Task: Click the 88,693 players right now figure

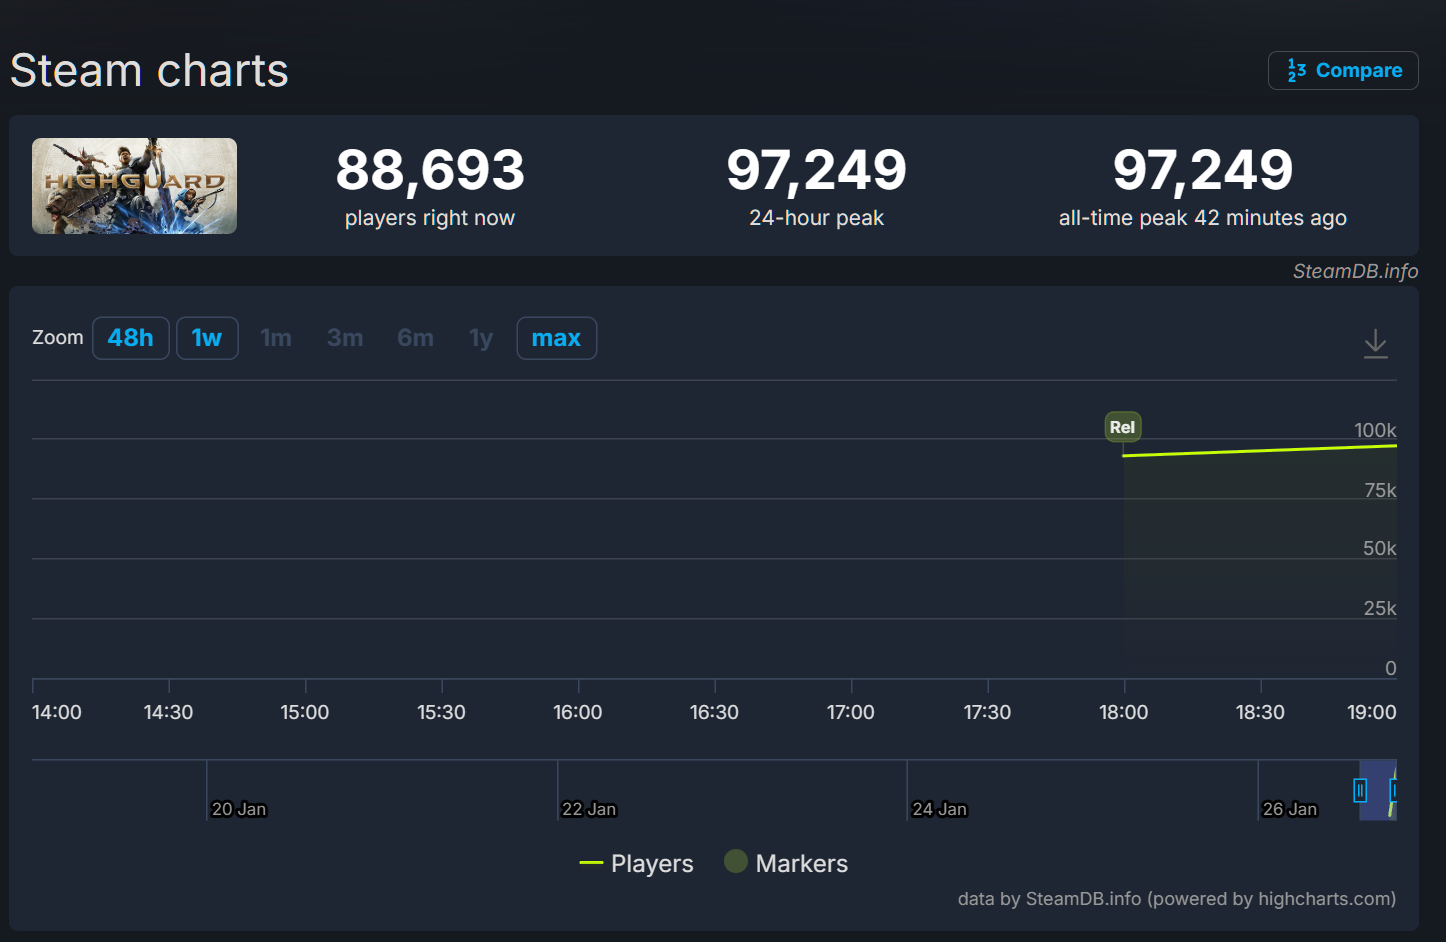Action: (430, 170)
